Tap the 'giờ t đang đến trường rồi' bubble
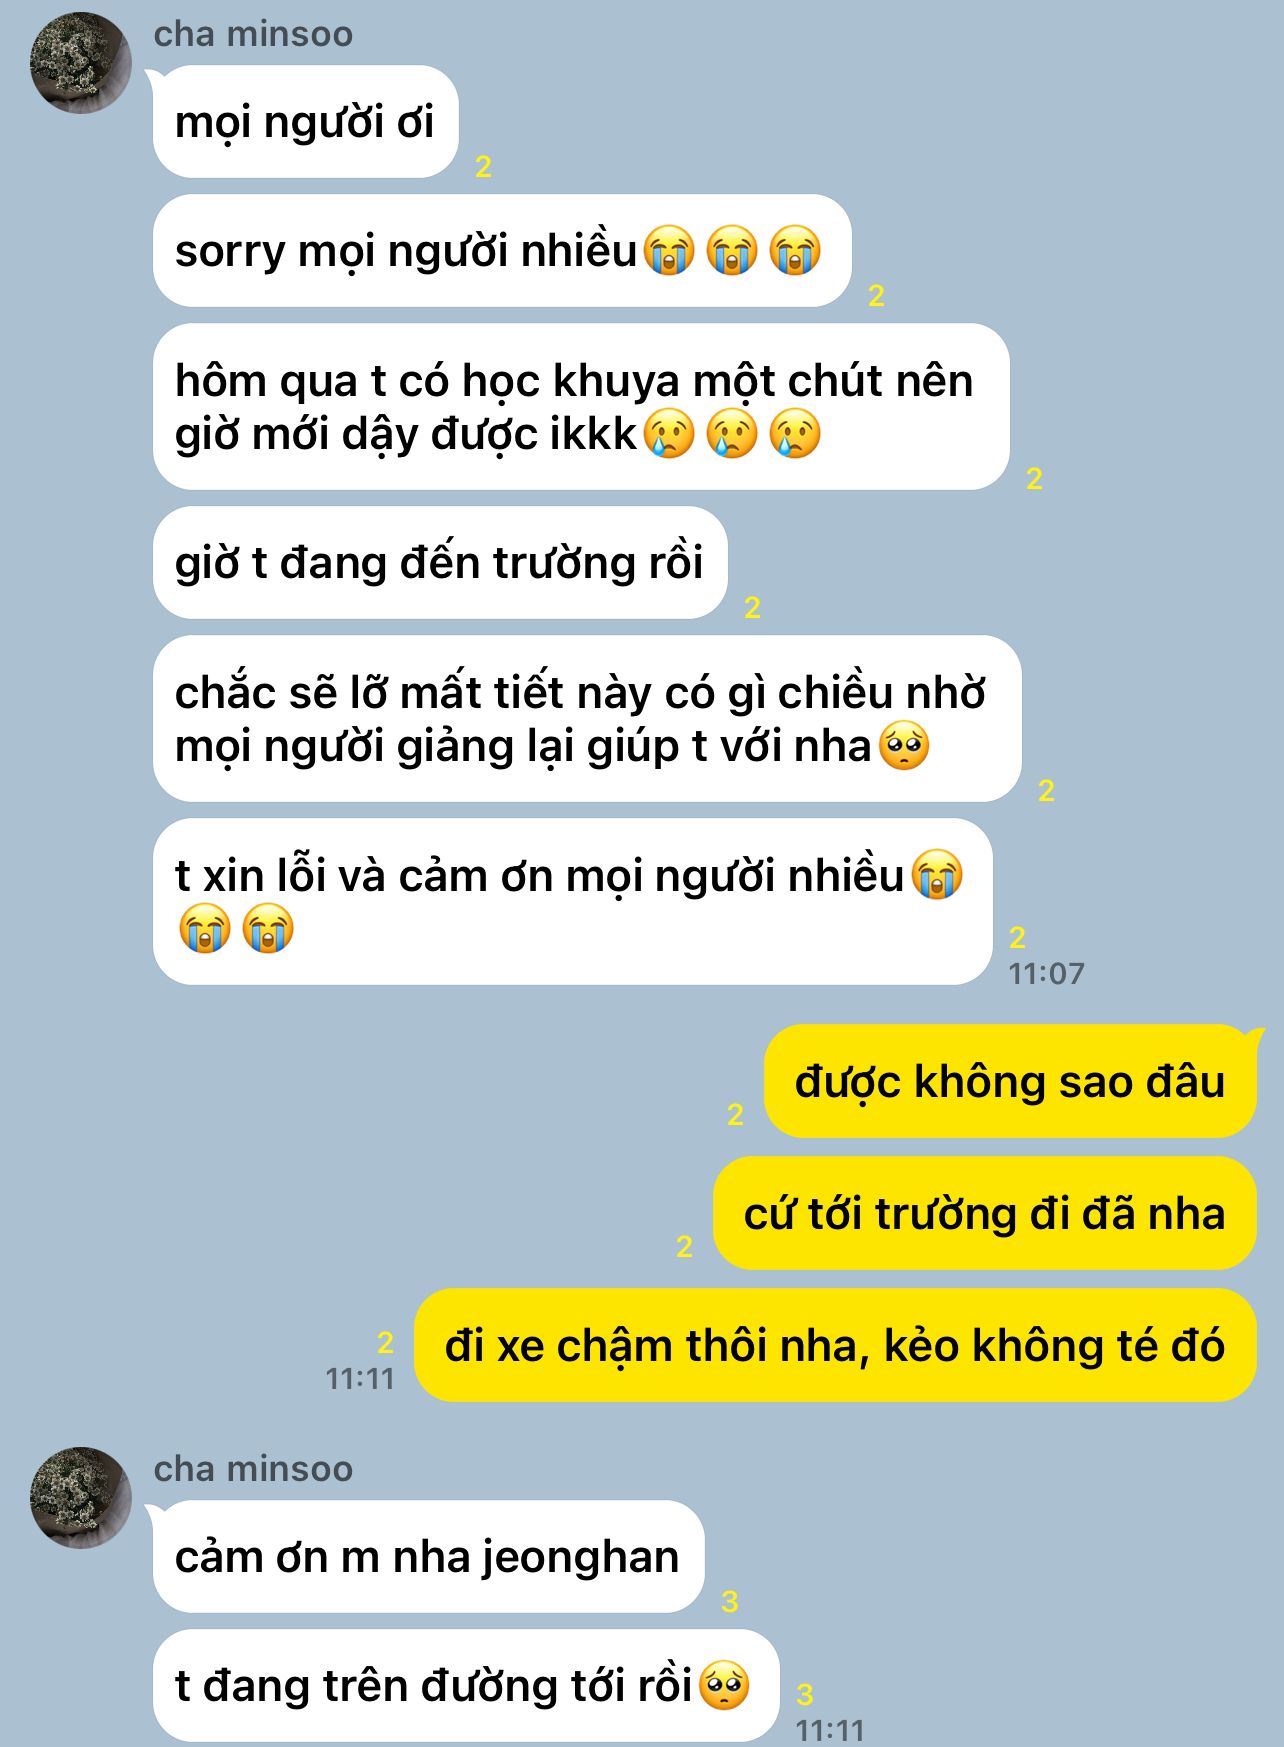 [440, 562]
